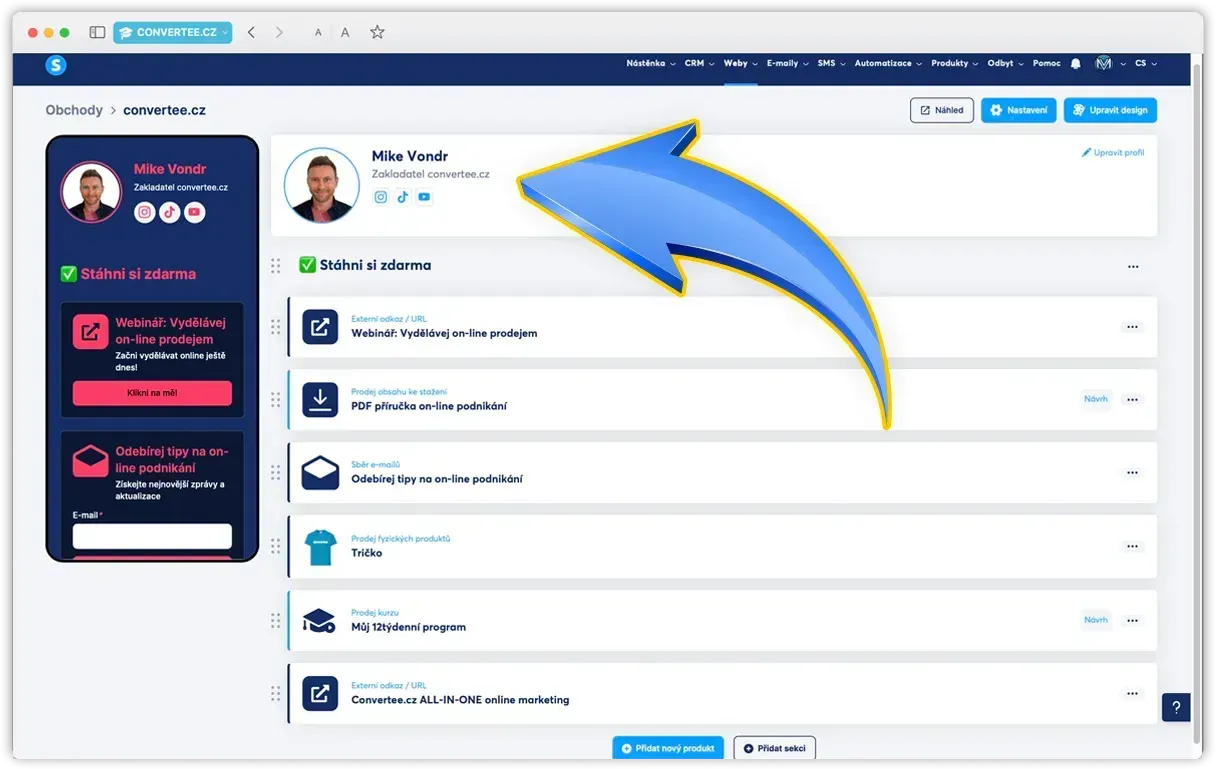Open the Odbyt menu

tap(1006, 63)
